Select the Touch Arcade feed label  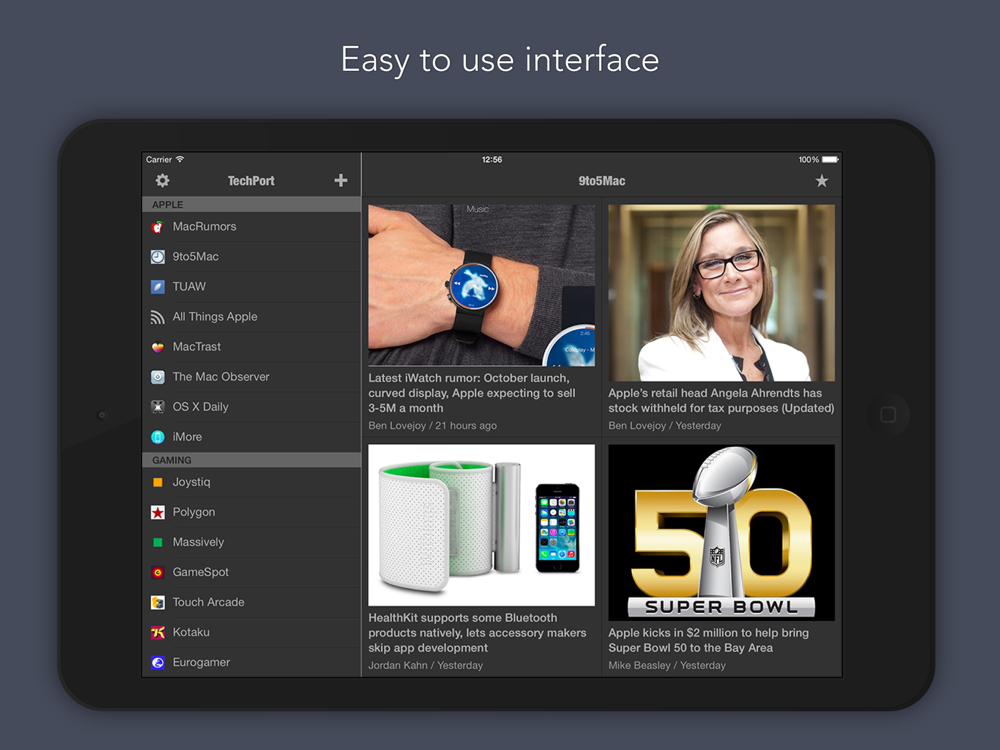coord(209,602)
